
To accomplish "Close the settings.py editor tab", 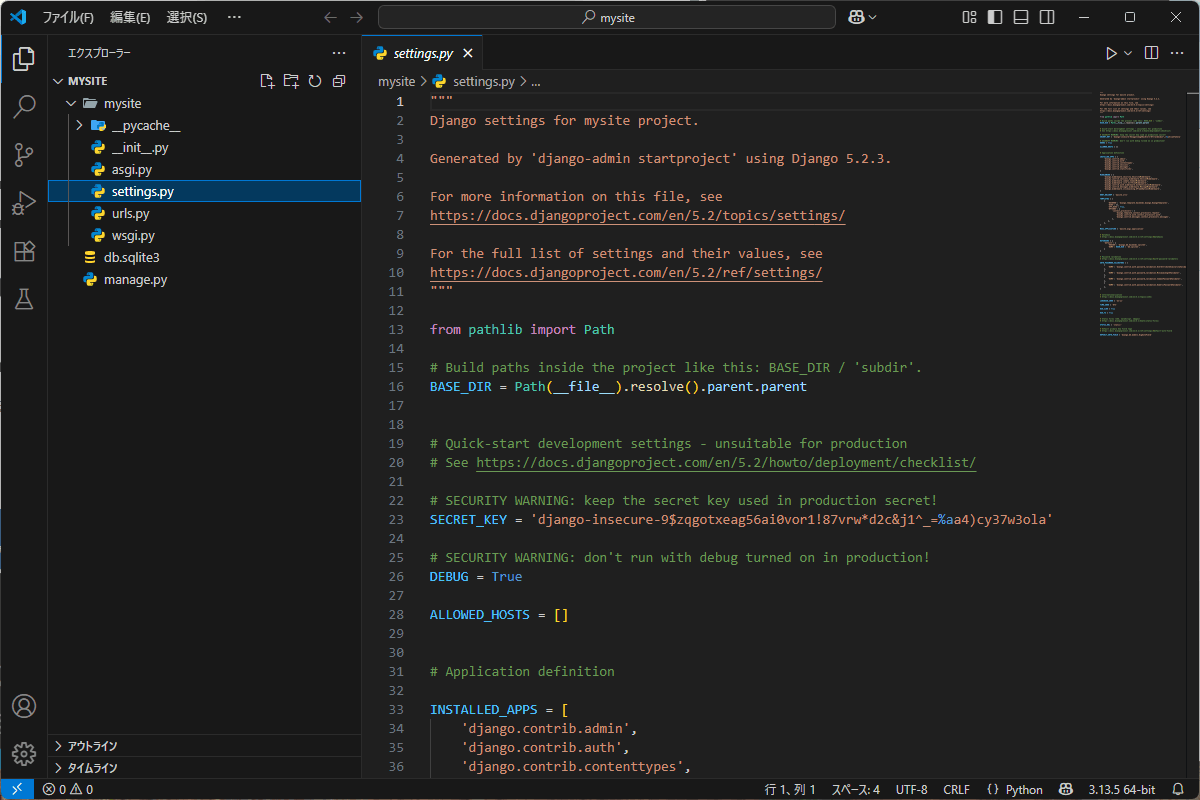I will pyautogui.click(x=468, y=53).
